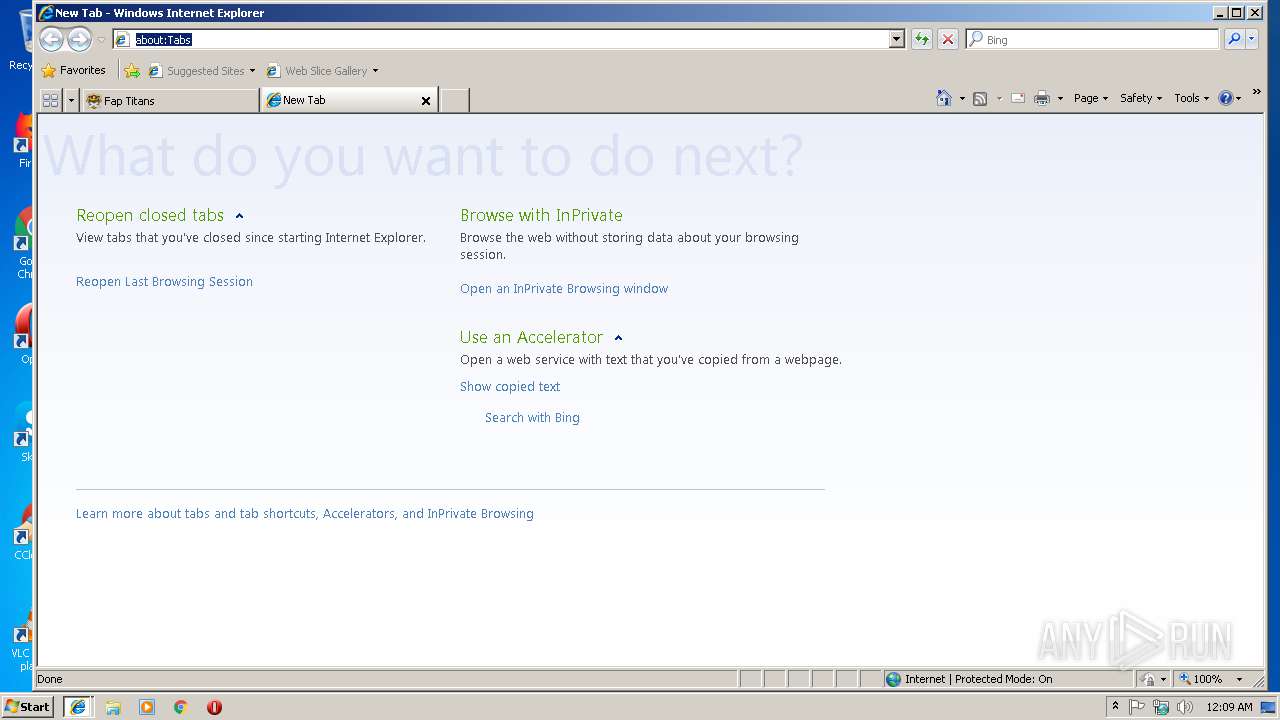Image resolution: width=1280 pixels, height=720 pixels.
Task: Open the search provider dropdown arrow
Action: [x=1252, y=39]
